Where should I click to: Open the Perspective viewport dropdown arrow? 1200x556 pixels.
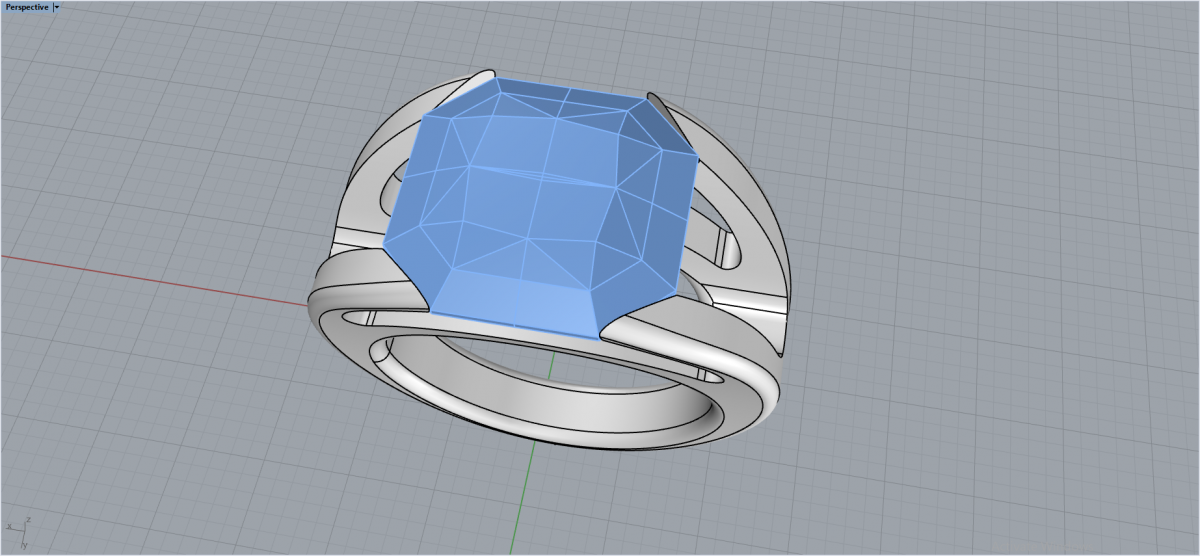(57, 7)
